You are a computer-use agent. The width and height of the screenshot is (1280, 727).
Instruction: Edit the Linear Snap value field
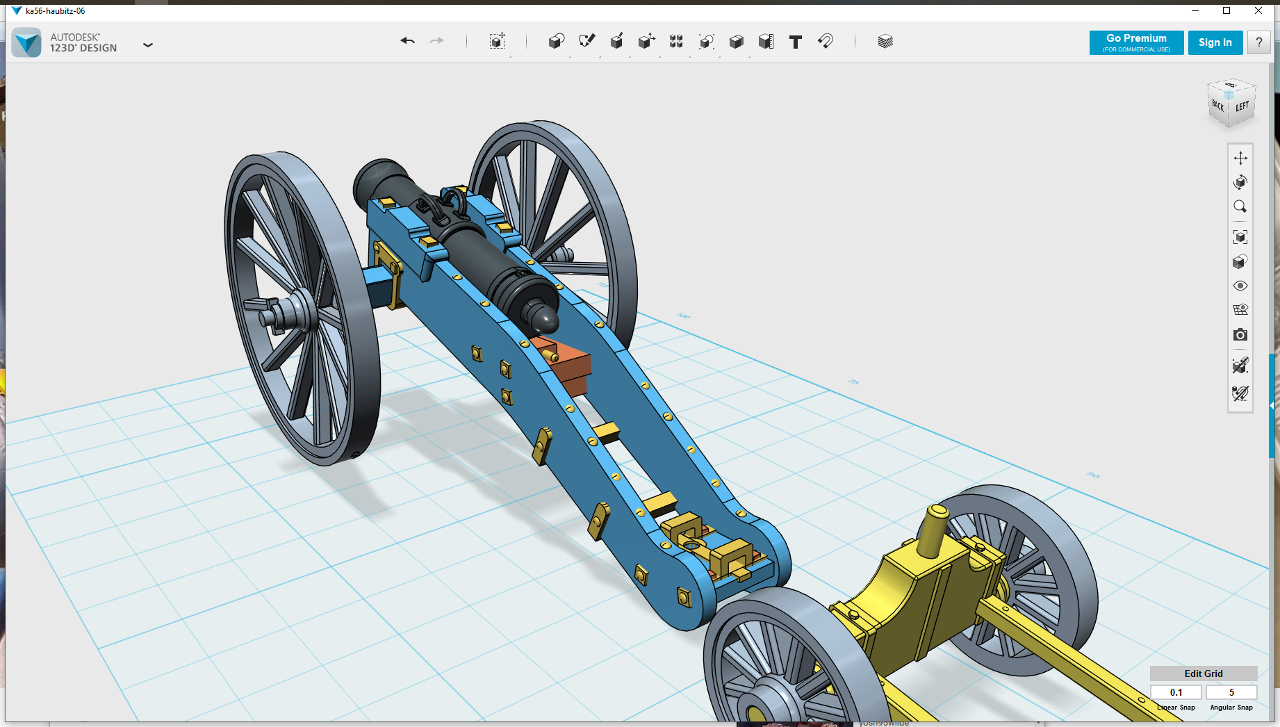click(x=1176, y=693)
